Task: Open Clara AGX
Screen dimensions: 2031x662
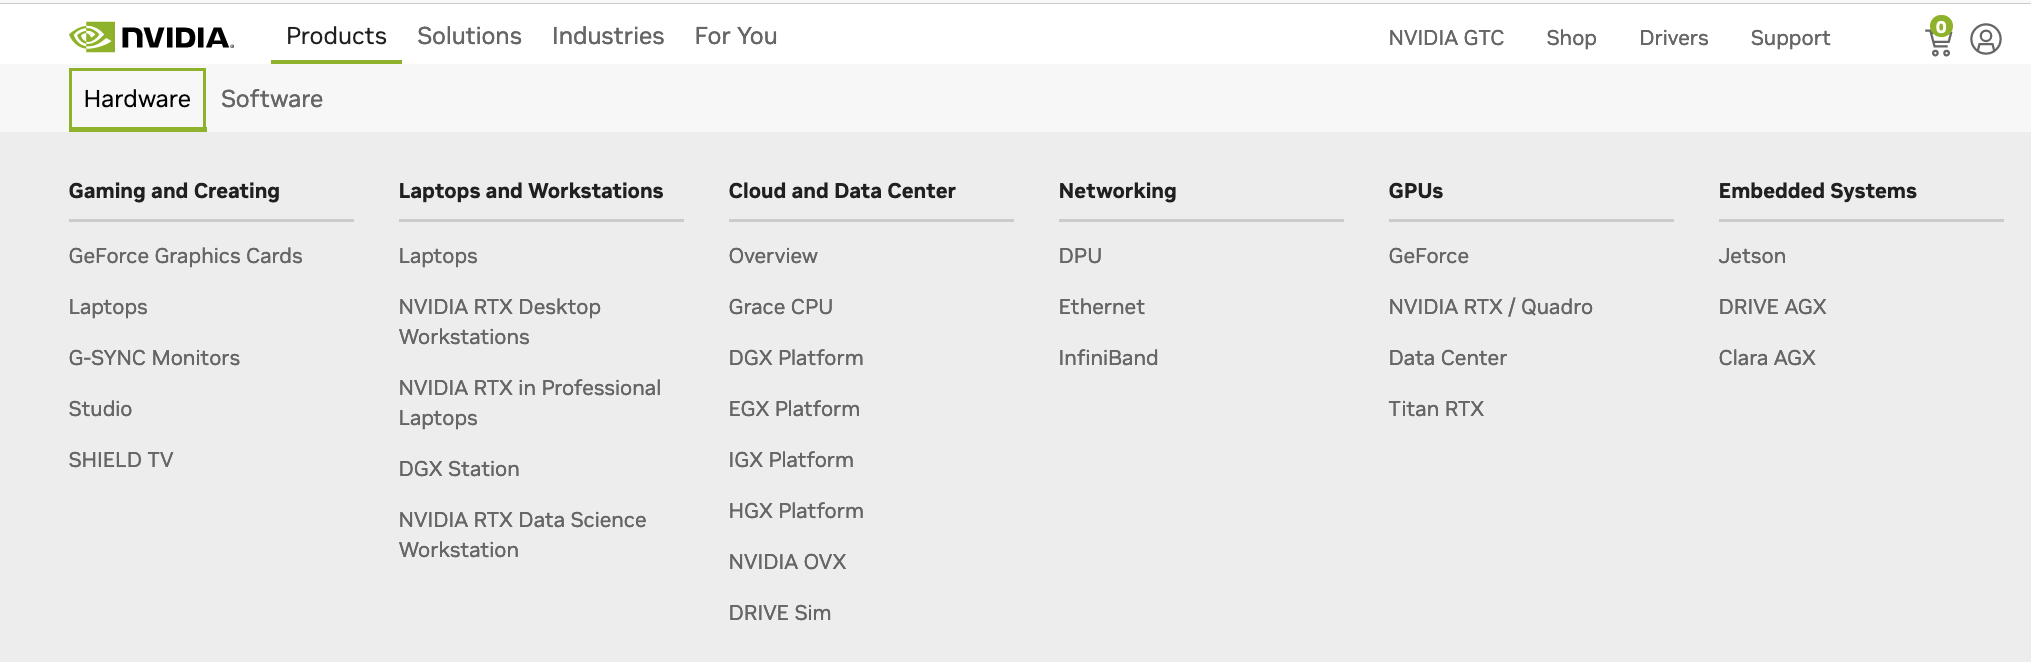Action: 1767,358
